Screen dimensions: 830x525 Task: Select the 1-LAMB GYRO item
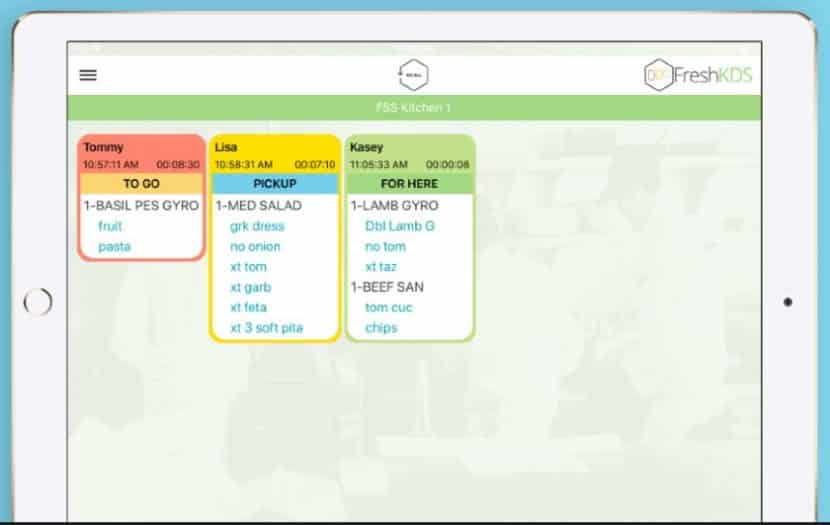[394, 206]
